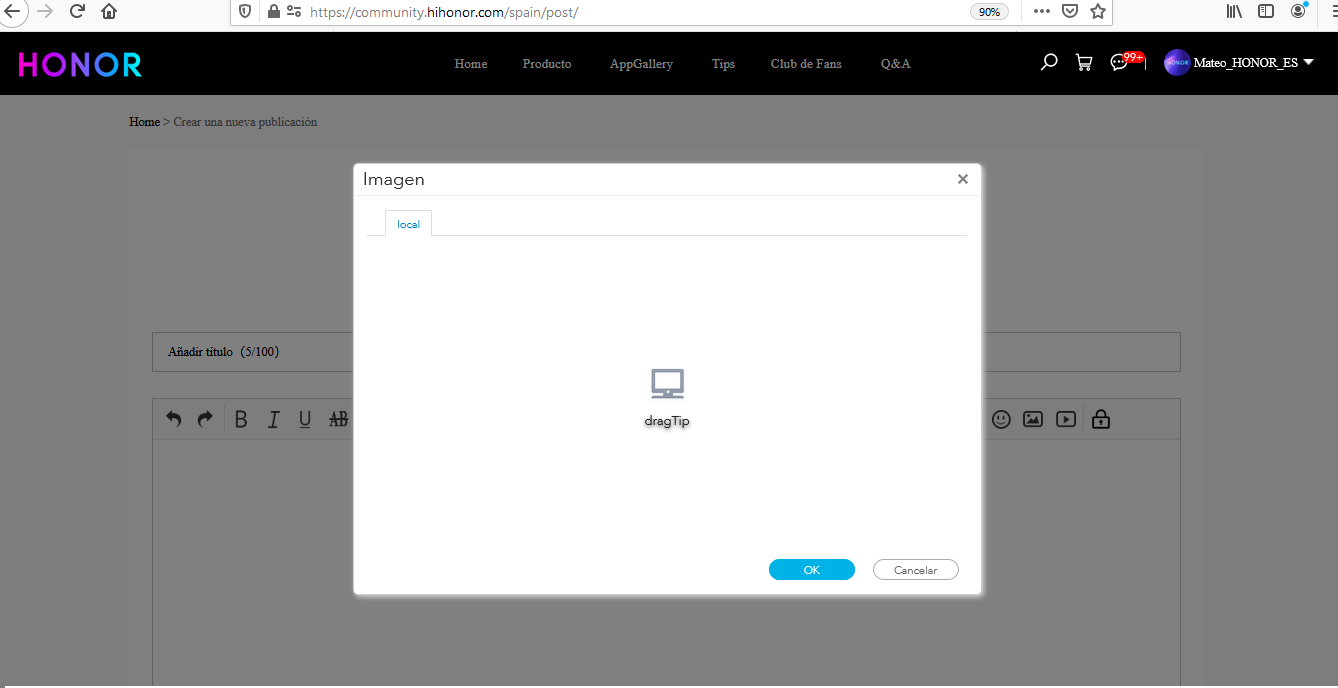Switch to the local tab in the Imagen dialog
Screen dimensions: 1338x688
pyautogui.click(x=408, y=223)
